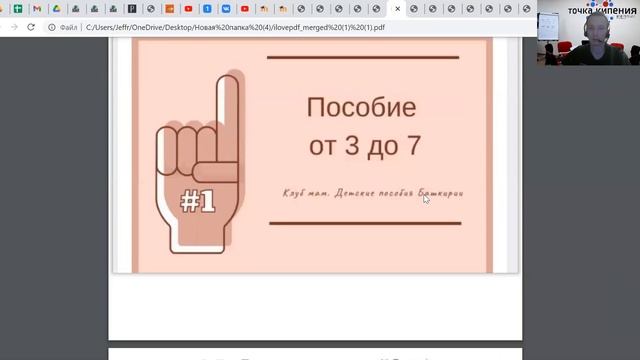Screen dimensions: 640x360
Task: Switch to the Gmail tab
Action: click(x=37, y=9)
